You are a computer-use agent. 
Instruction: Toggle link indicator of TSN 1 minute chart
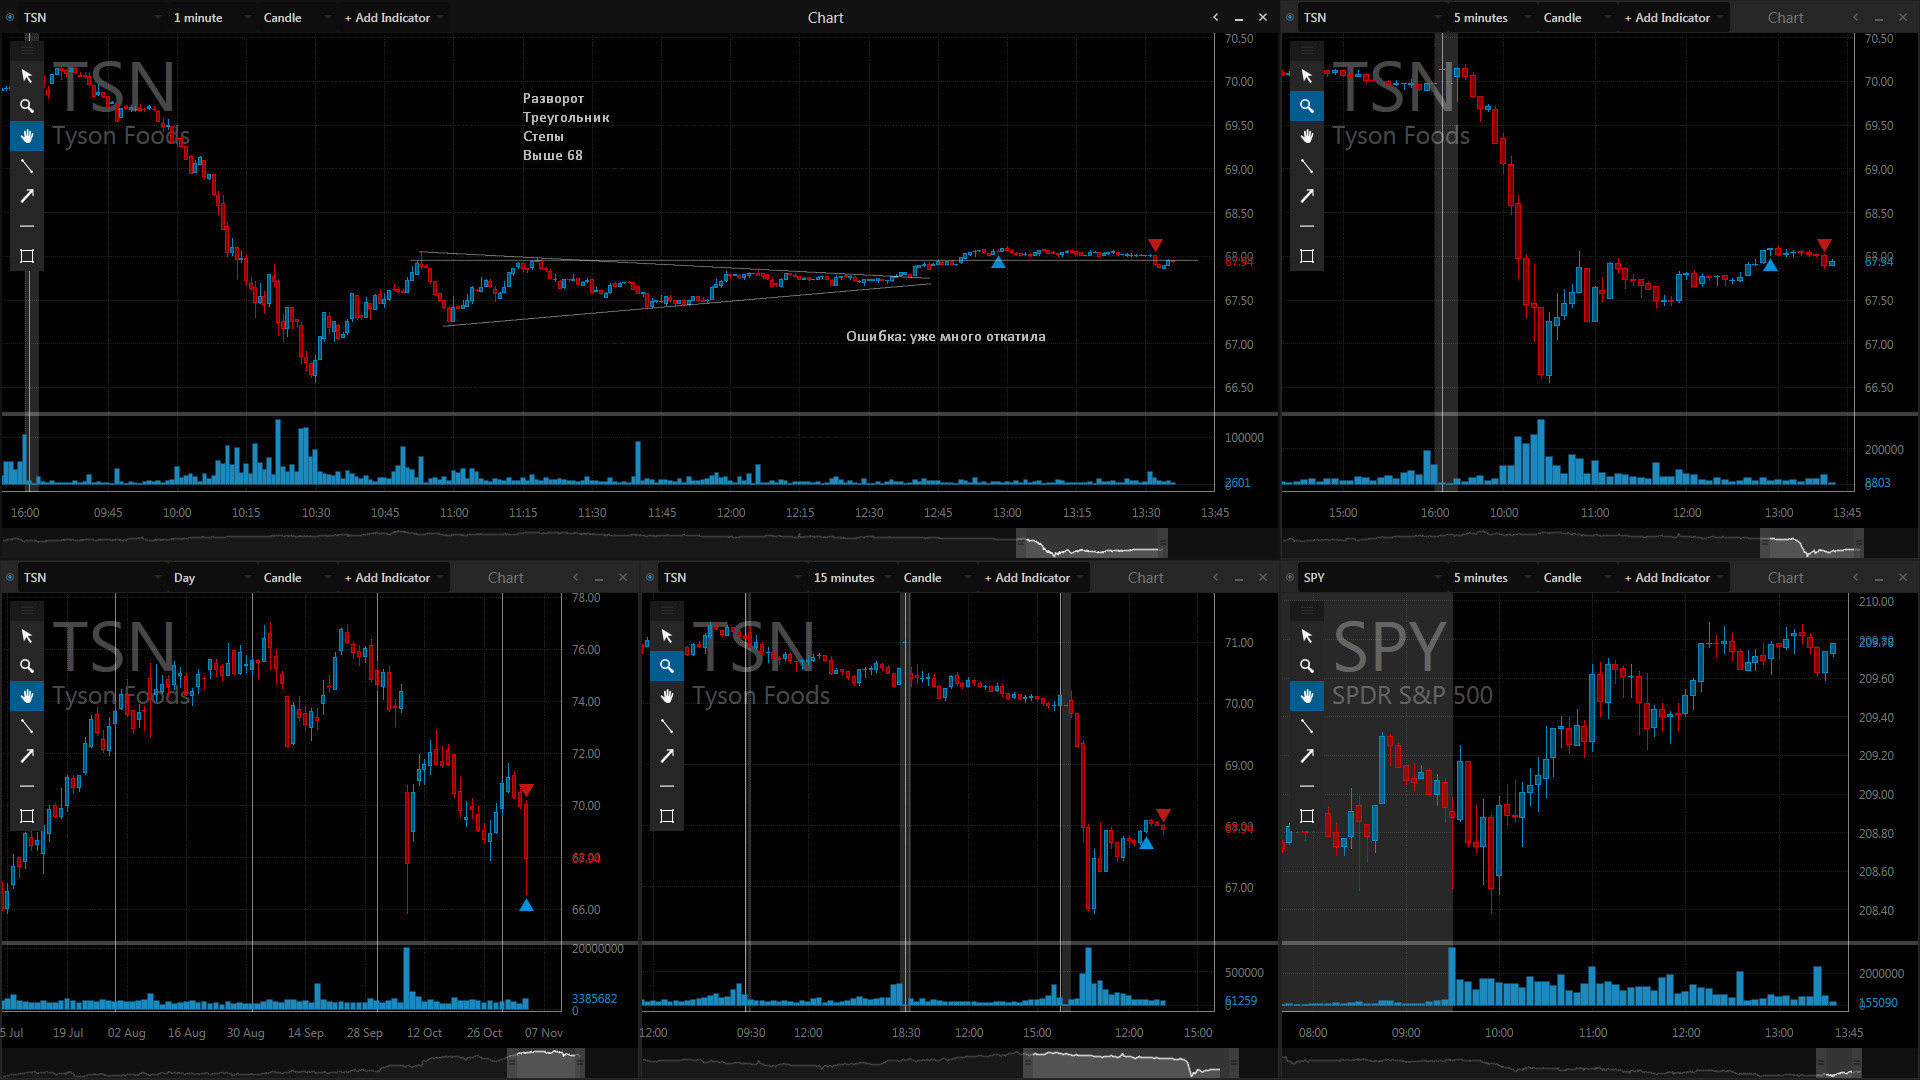point(10,17)
